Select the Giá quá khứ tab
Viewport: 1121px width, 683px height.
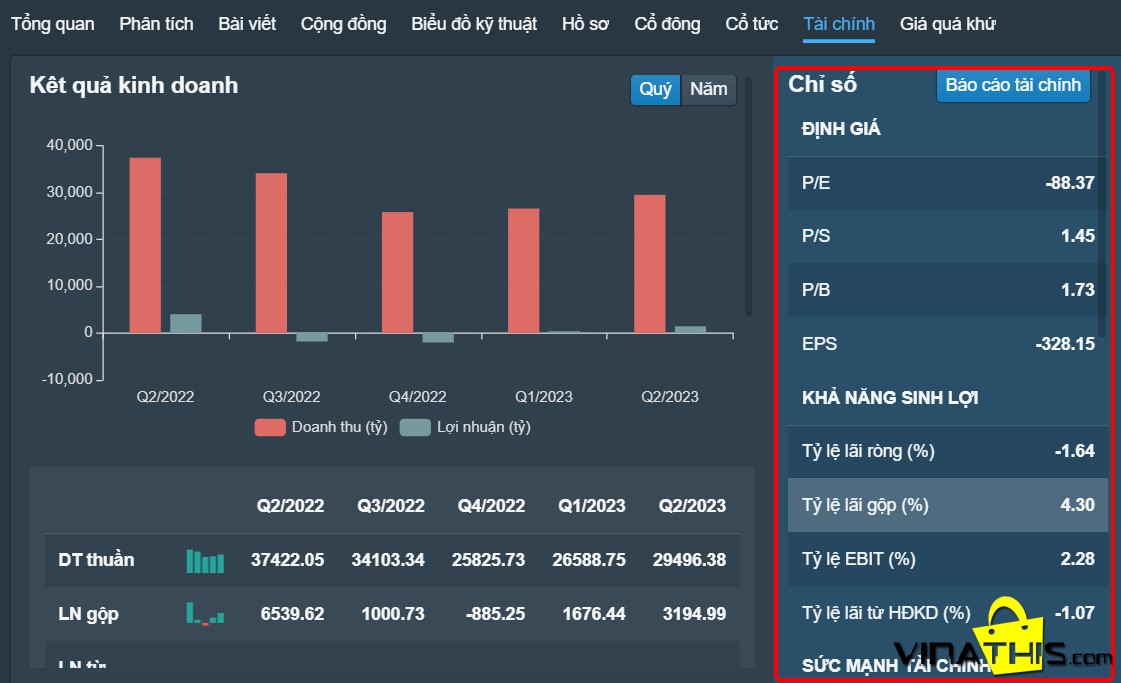pyautogui.click(x=947, y=24)
